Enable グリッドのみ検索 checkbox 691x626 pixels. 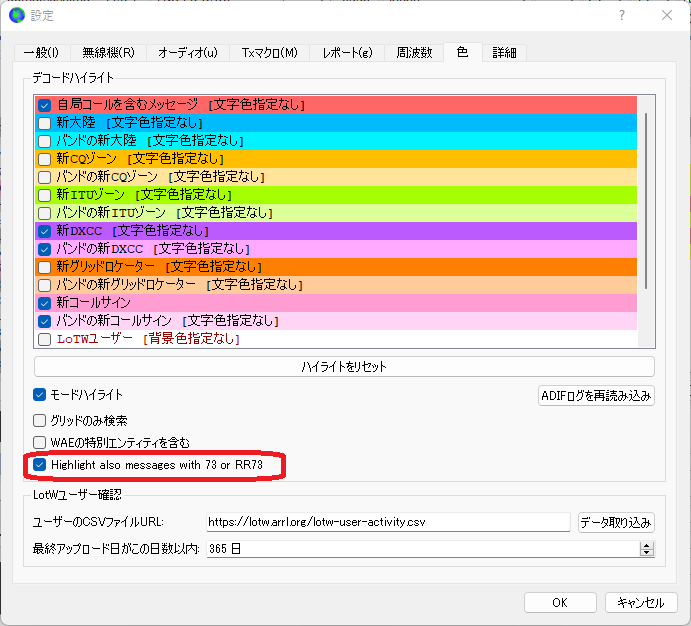(x=40, y=421)
